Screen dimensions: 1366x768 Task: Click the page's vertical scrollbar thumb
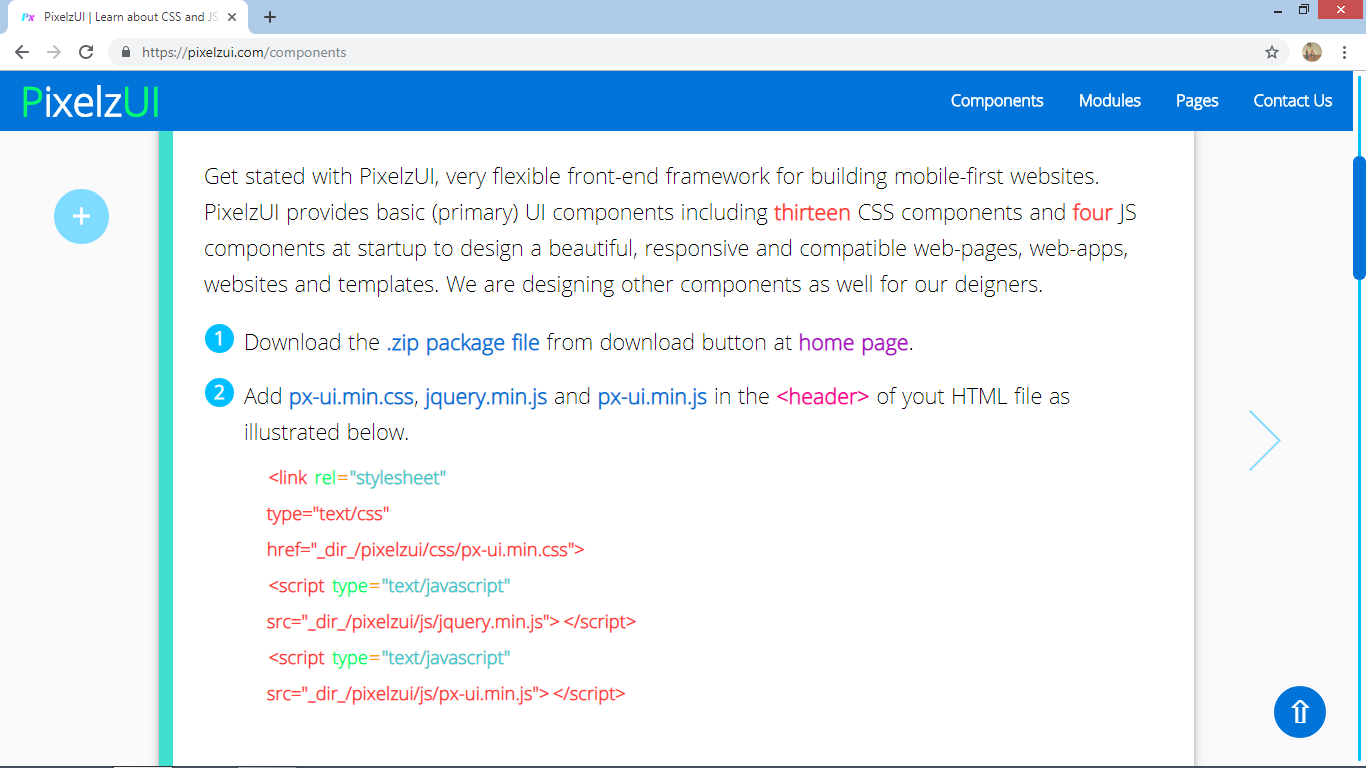[1359, 217]
